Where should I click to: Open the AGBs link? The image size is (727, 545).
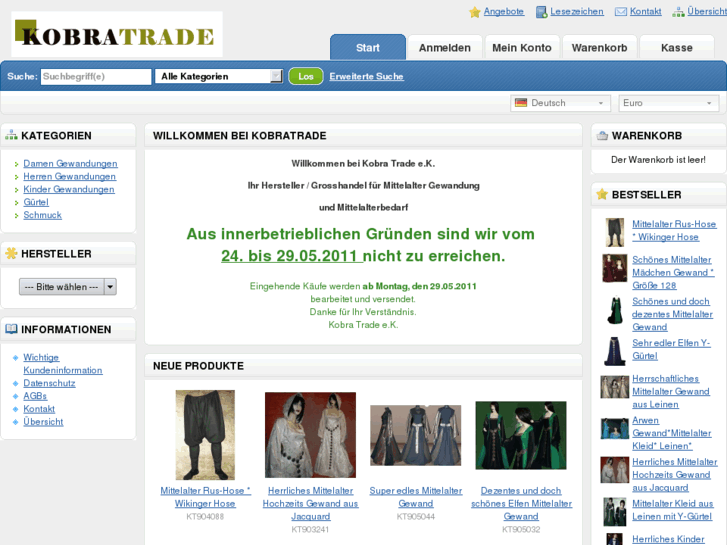[x=35, y=396]
